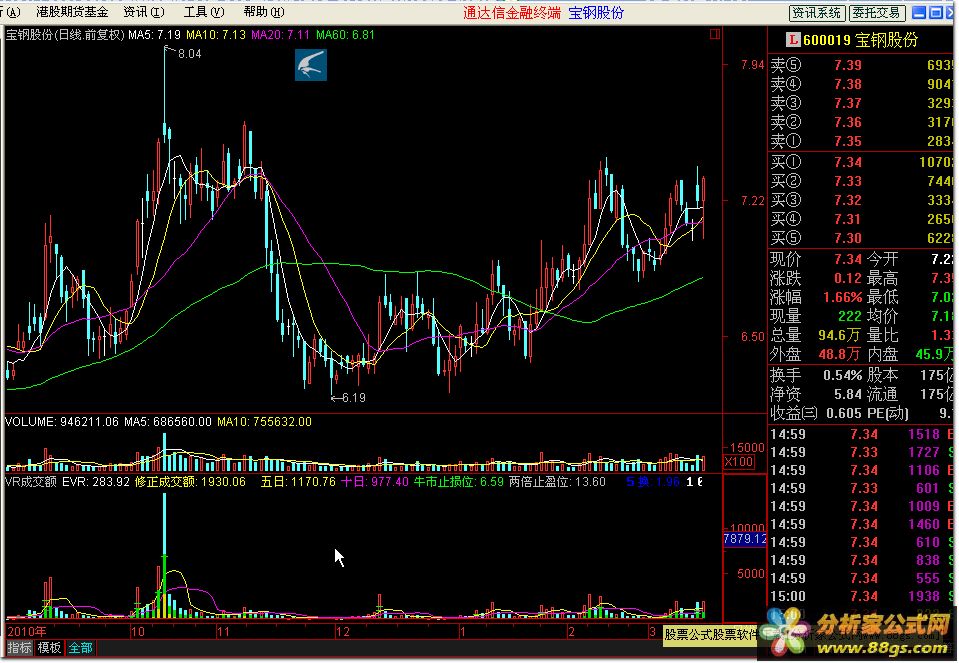Click the 通达信金融终端 title text
This screenshot has width=959, height=663.
pyautogui.click(x=511, y=12)
